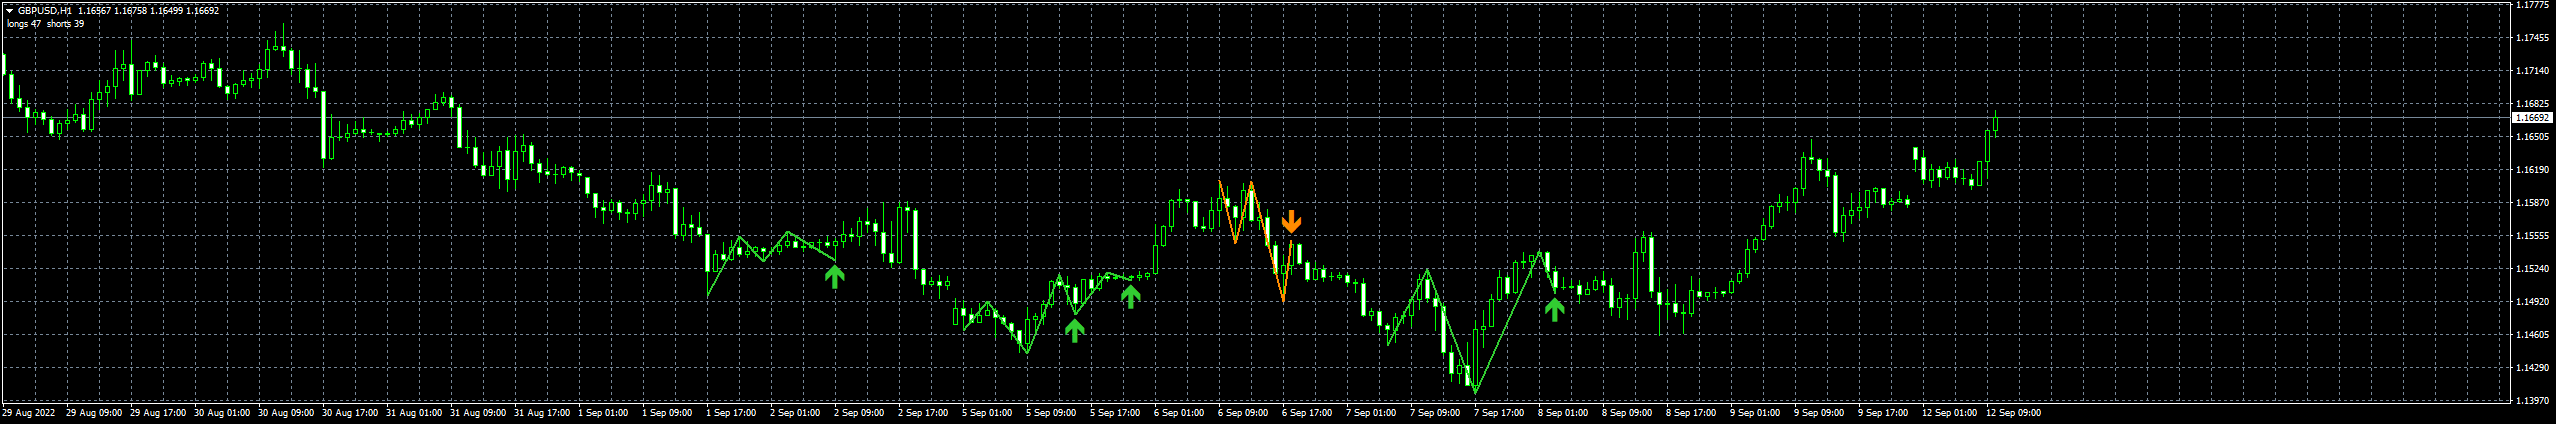The image size is (2556, 424).
Task: Click the '30 Aug 01:00' time axis label
Action: 222,413
